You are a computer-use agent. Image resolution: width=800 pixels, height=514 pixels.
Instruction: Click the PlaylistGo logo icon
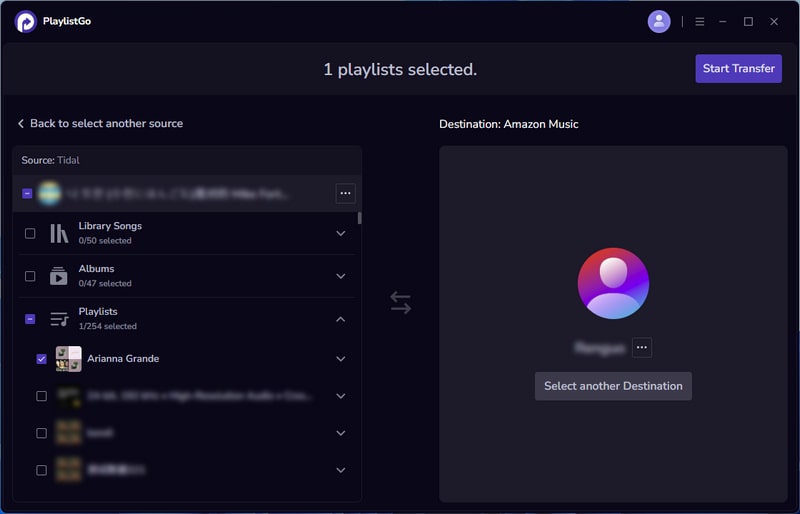tap(26, 21)
